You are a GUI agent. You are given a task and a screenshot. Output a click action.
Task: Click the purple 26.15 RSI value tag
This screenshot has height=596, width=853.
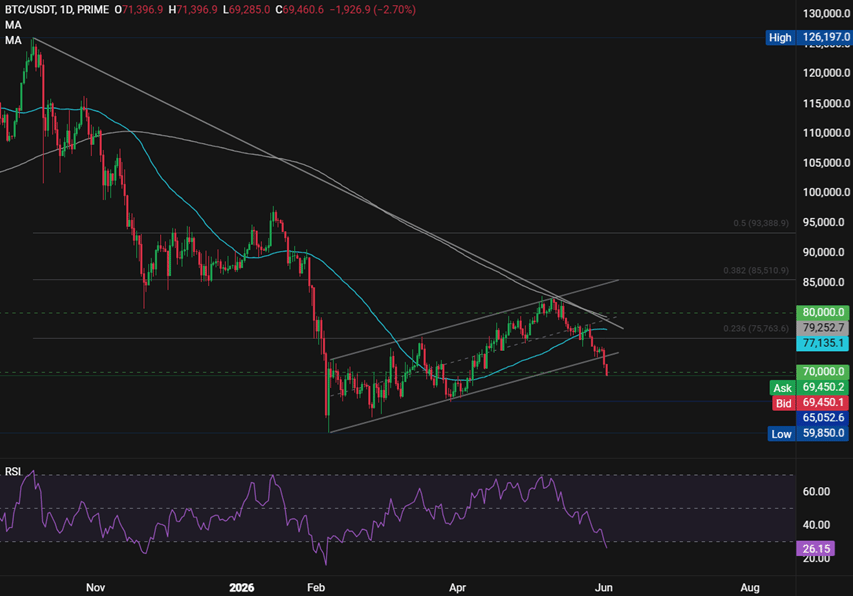[x=816, y=549]
